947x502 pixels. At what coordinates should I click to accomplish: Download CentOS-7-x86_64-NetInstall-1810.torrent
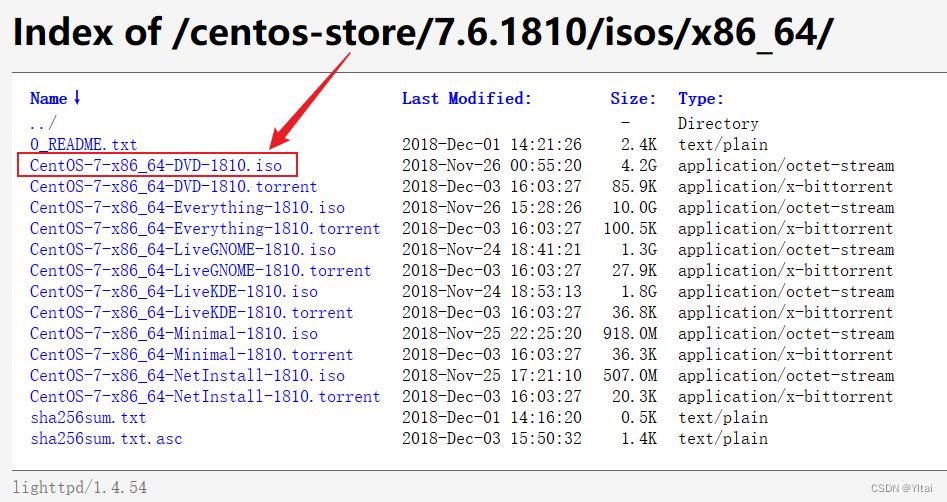pyautogui.click(x=205, y=397)
